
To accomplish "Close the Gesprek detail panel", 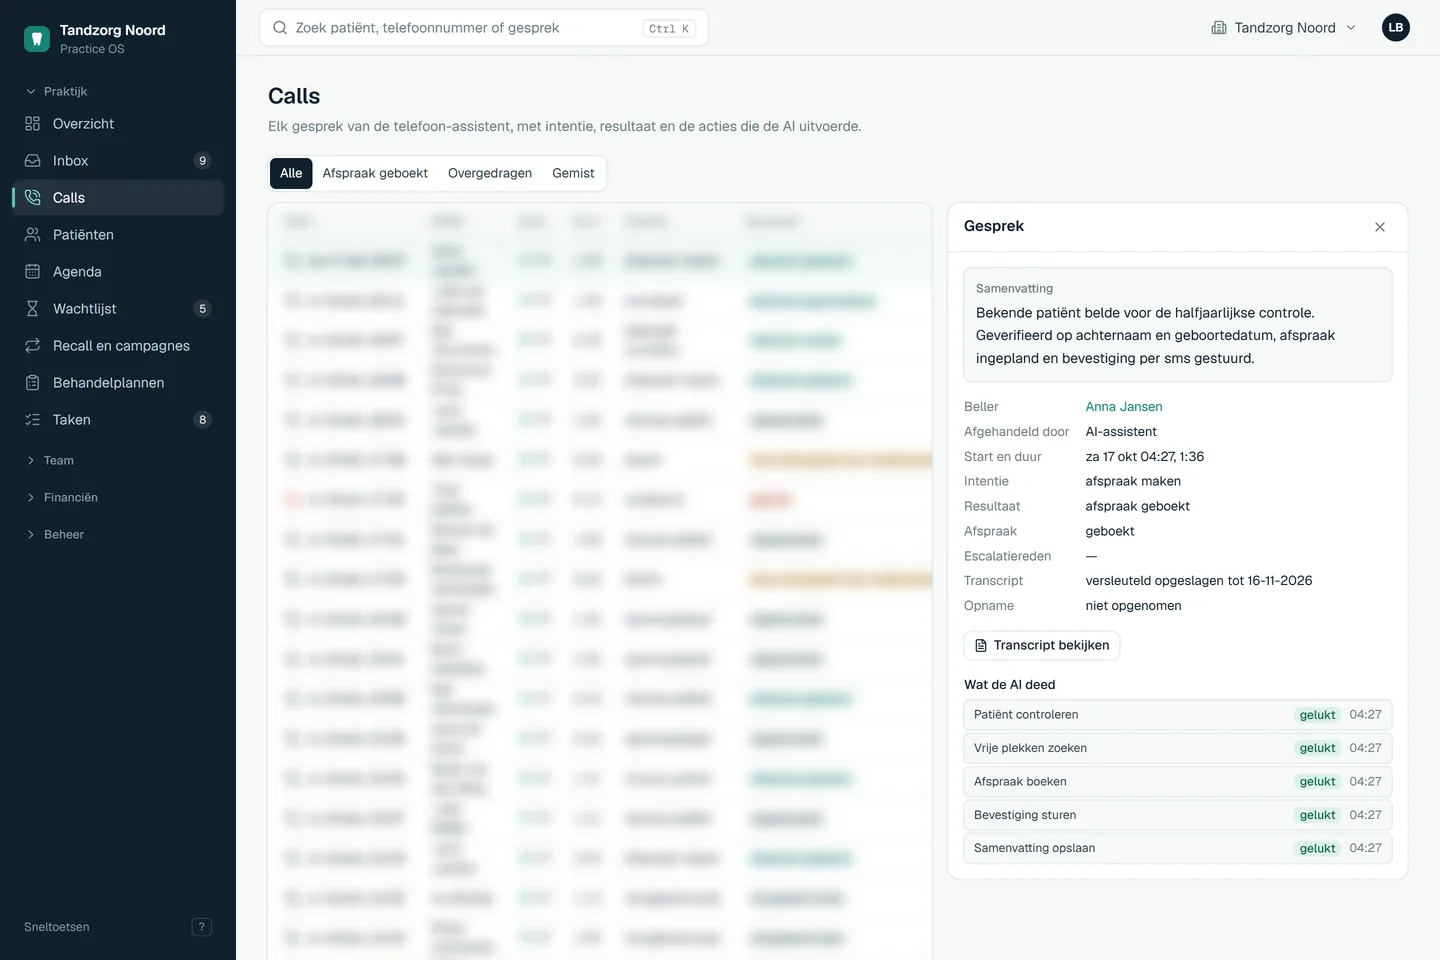I will [1380, 227].
